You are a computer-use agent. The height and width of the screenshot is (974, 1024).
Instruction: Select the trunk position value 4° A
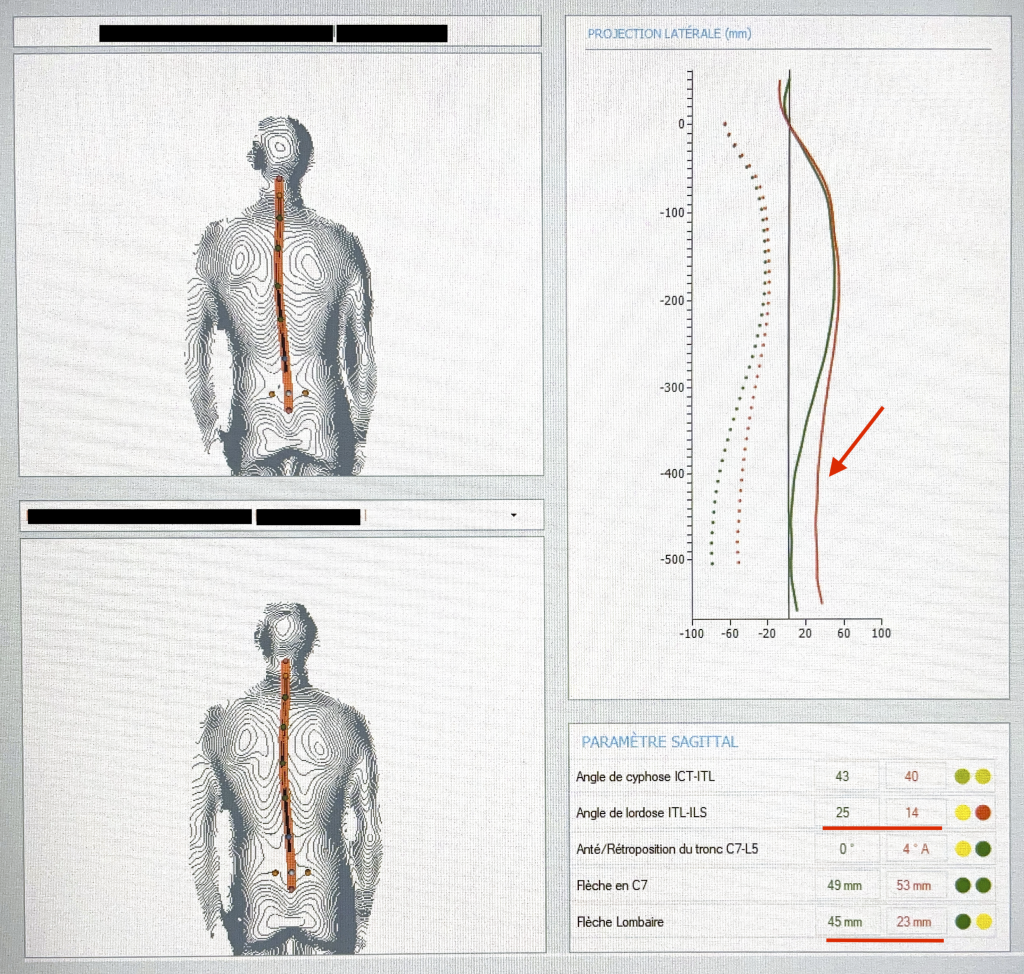[x=912, y=850]
